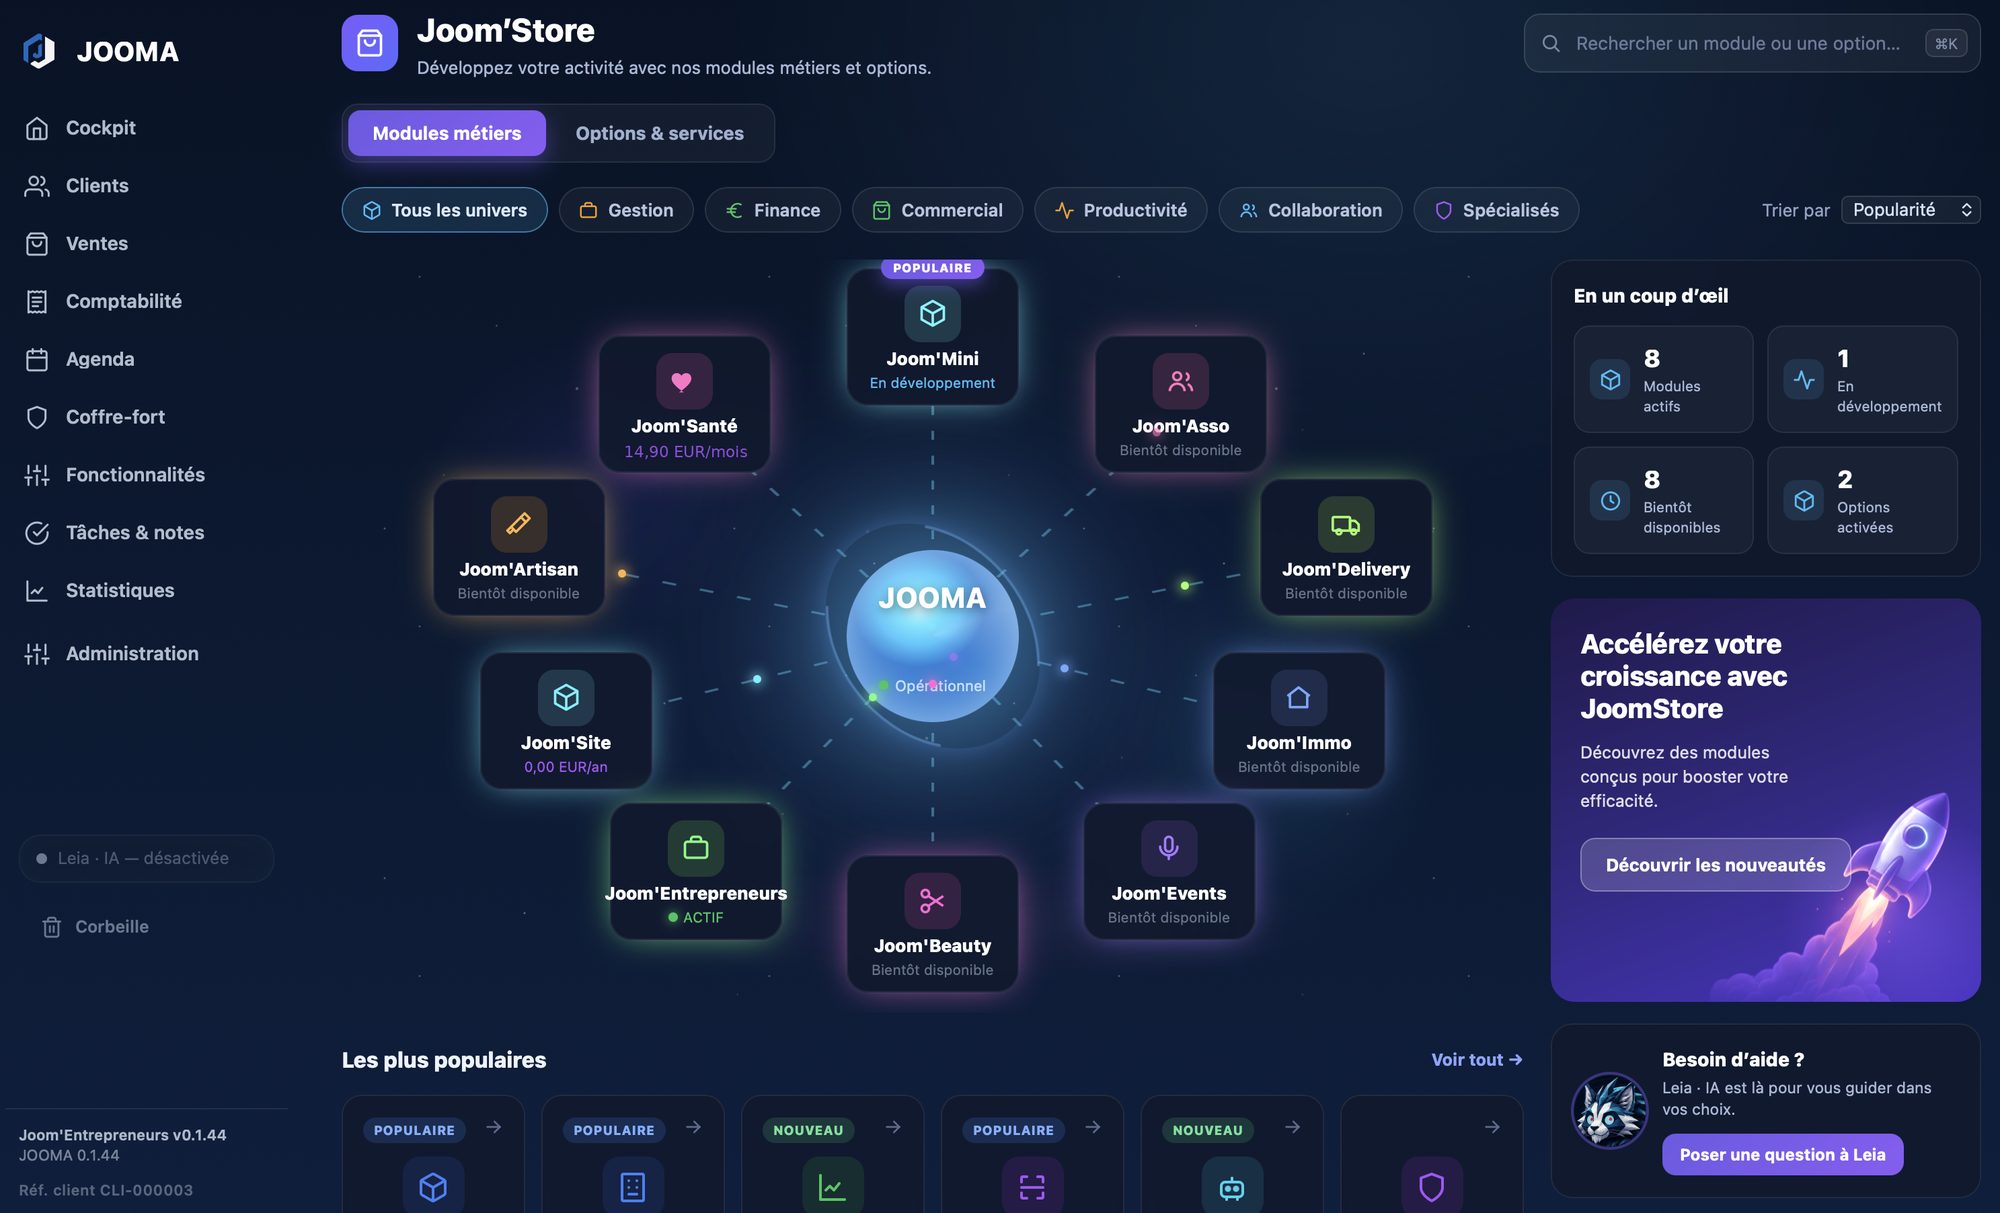Viewport: 2000px width, 1213px height.
Task: Click the Joom'Santé 14,90 EUR/mois price
Action: click(x=685, y=452)
